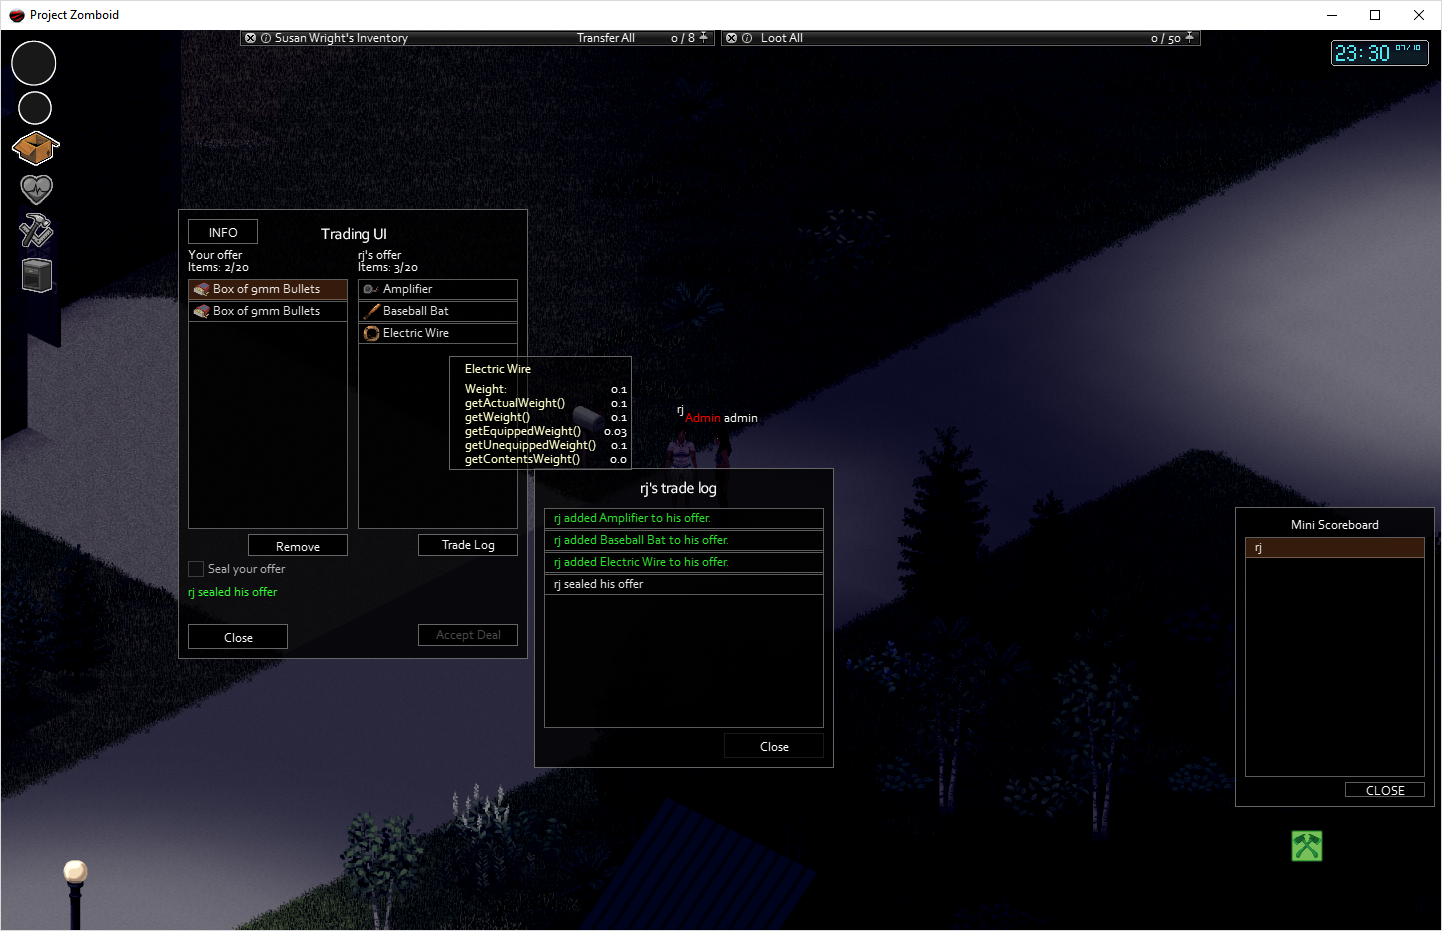1442x931 pixels.
Task: Select player rj in Mini Scoreboard
Action: point(1335,547)
